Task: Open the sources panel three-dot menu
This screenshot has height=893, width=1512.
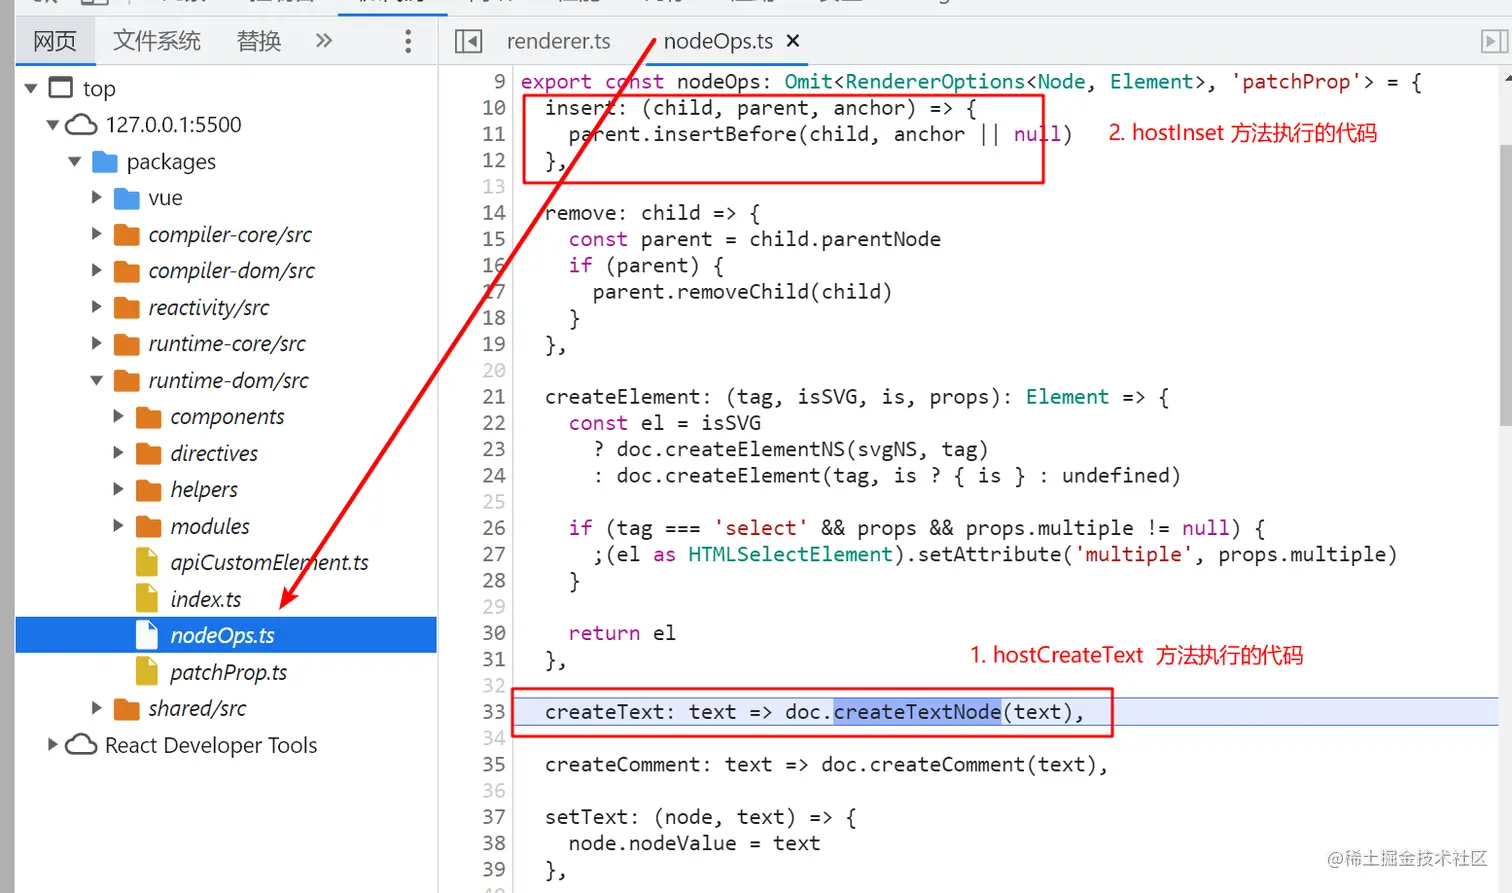Action: 408,41
